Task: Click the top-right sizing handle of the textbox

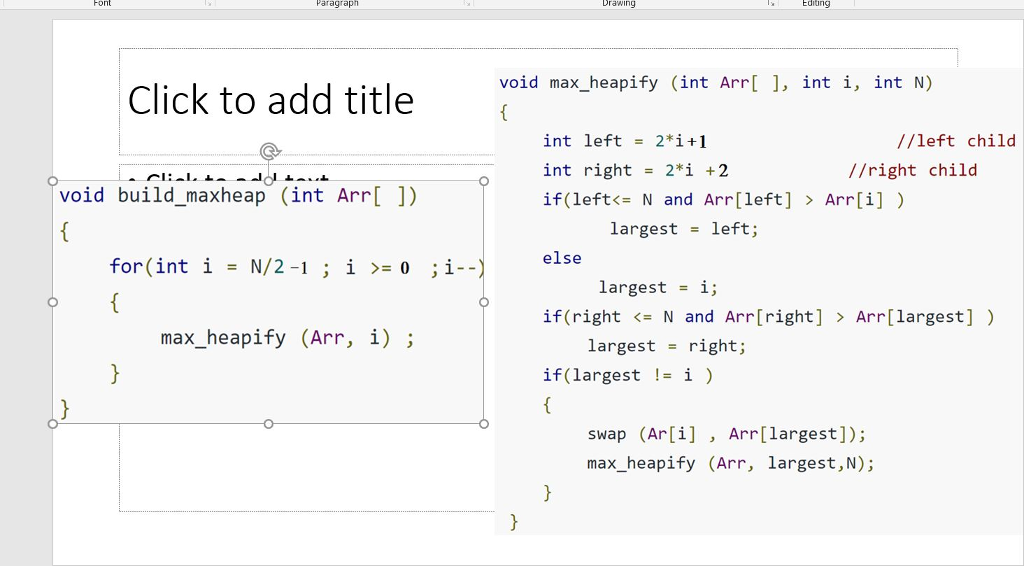Action: coord(484,181)
